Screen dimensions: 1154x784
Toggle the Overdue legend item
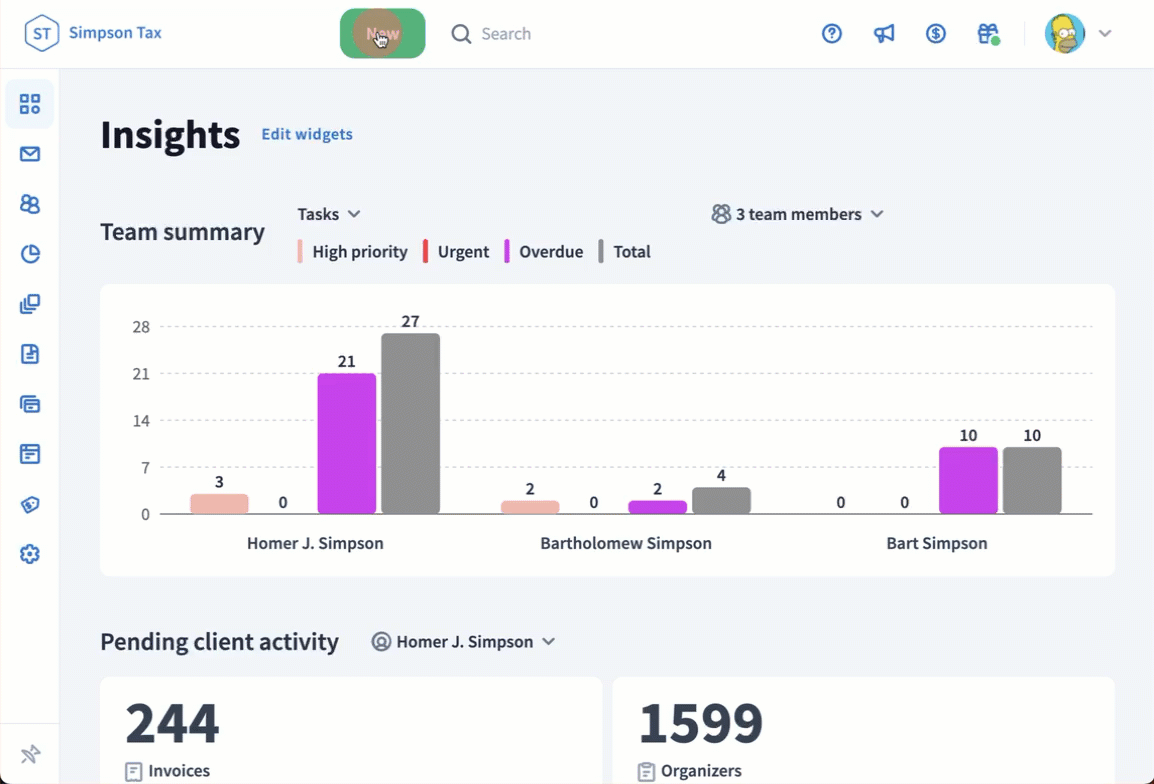pyautogui.click(x=544, y=252)
